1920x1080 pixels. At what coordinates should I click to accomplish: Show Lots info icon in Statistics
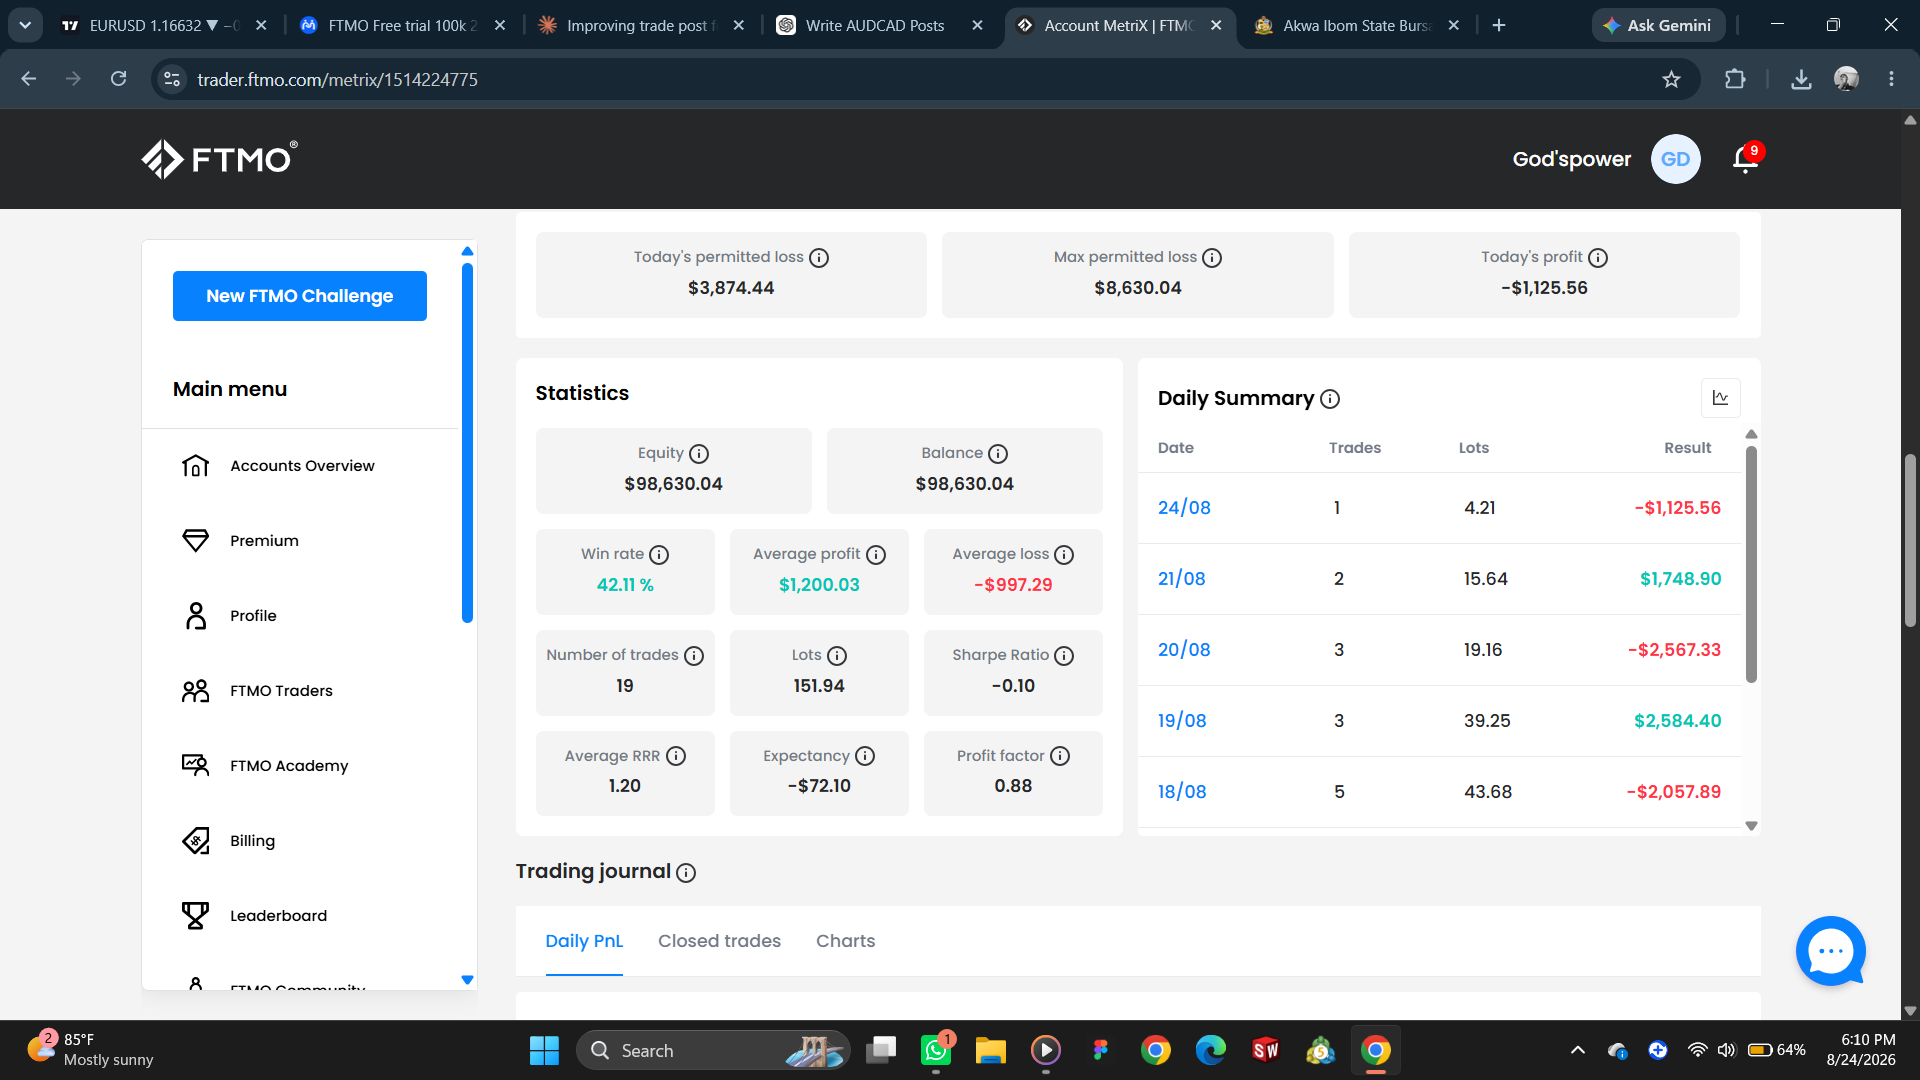click(837, 656)
